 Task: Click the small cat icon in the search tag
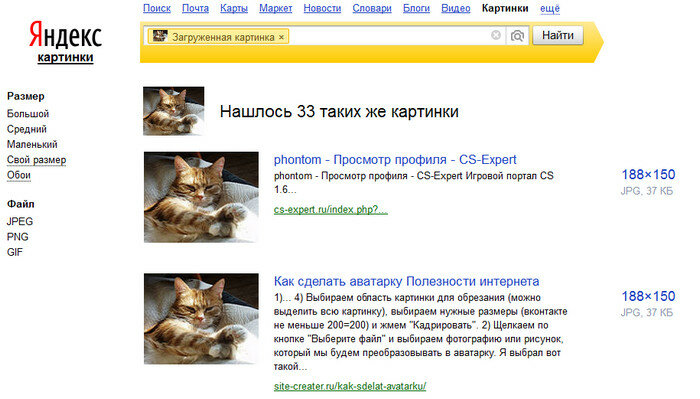pos(160,36)
